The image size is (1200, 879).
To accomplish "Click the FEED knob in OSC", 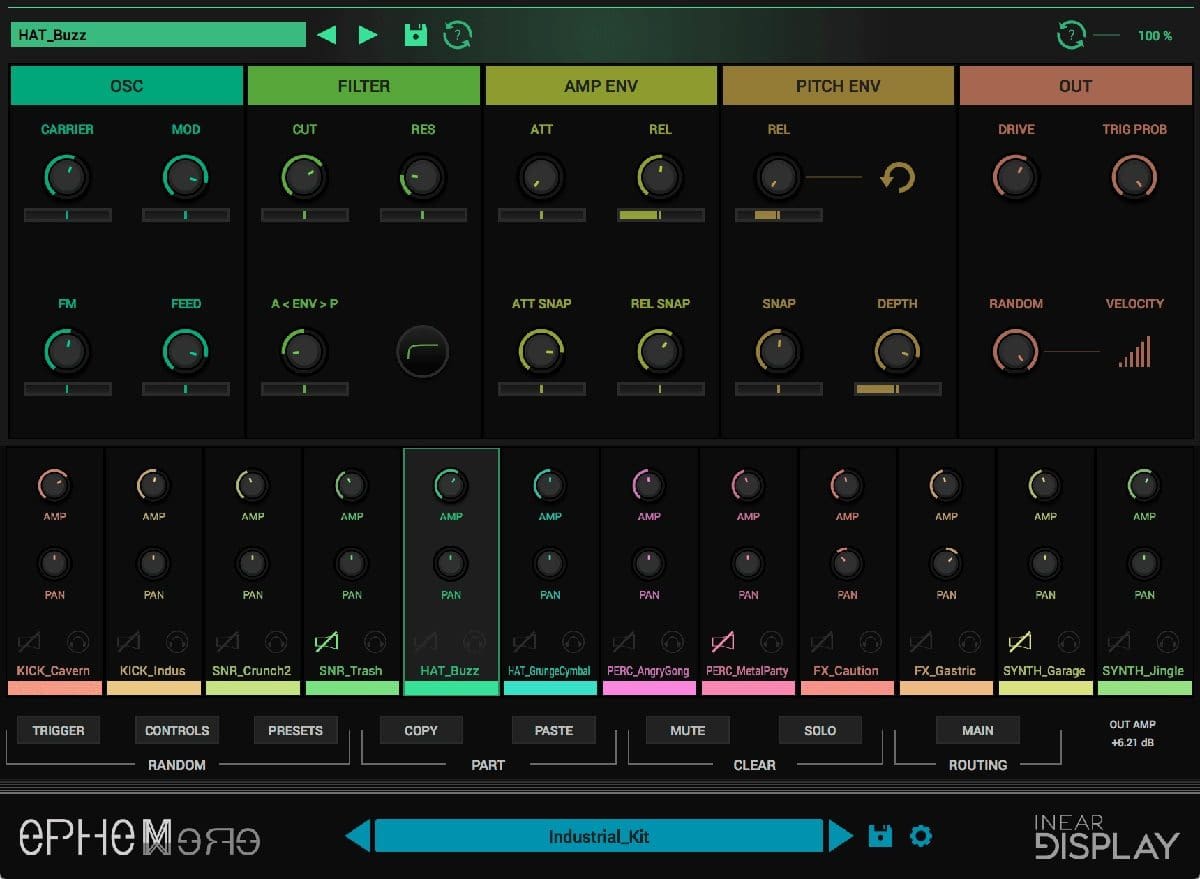I will click(186, 352).
